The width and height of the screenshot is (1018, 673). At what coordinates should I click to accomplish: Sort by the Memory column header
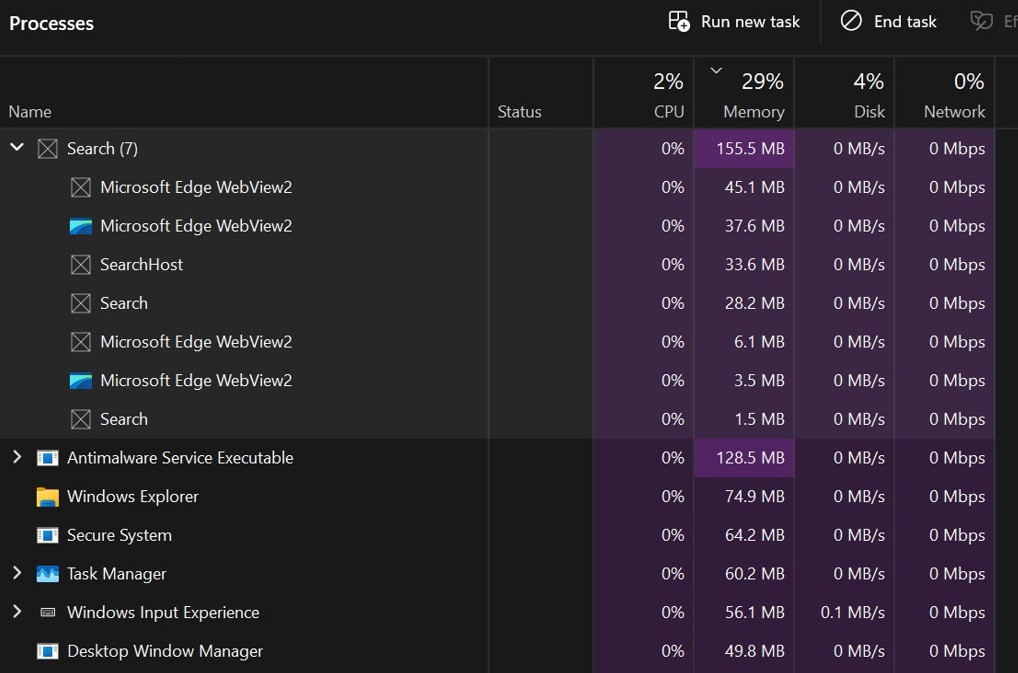click(x=744, y=93)
